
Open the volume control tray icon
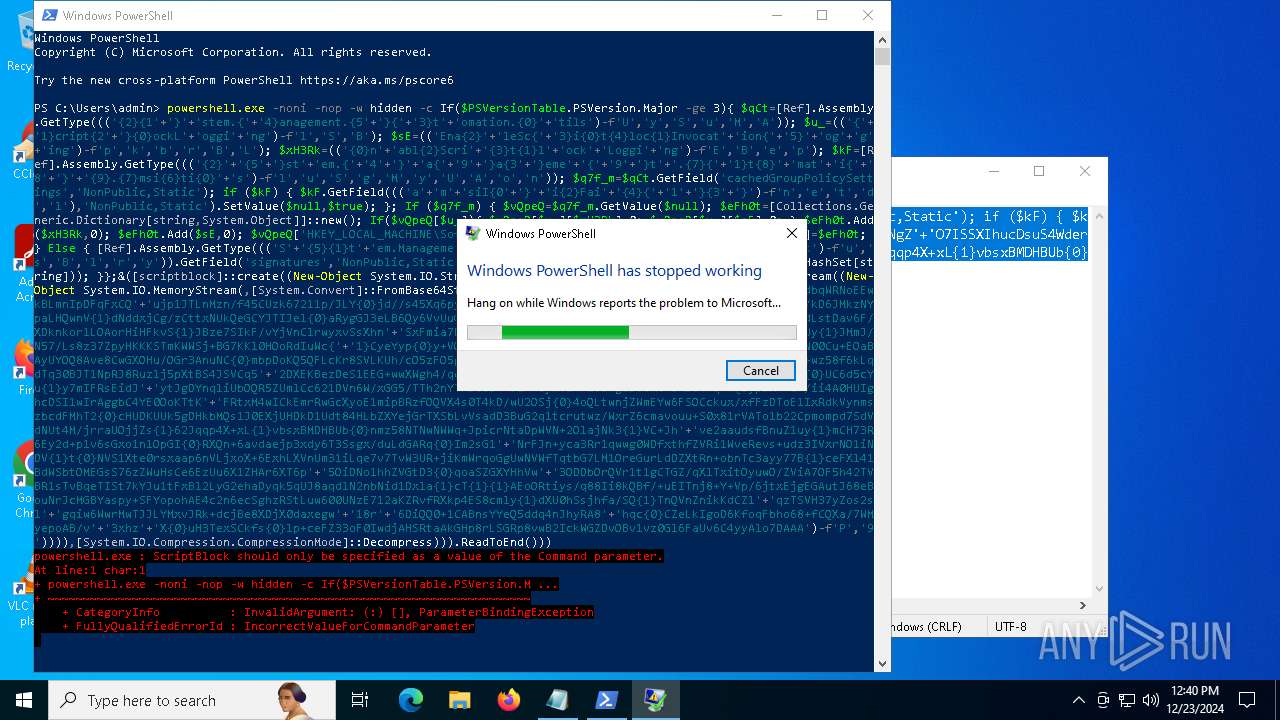(x=1151, y=700)
